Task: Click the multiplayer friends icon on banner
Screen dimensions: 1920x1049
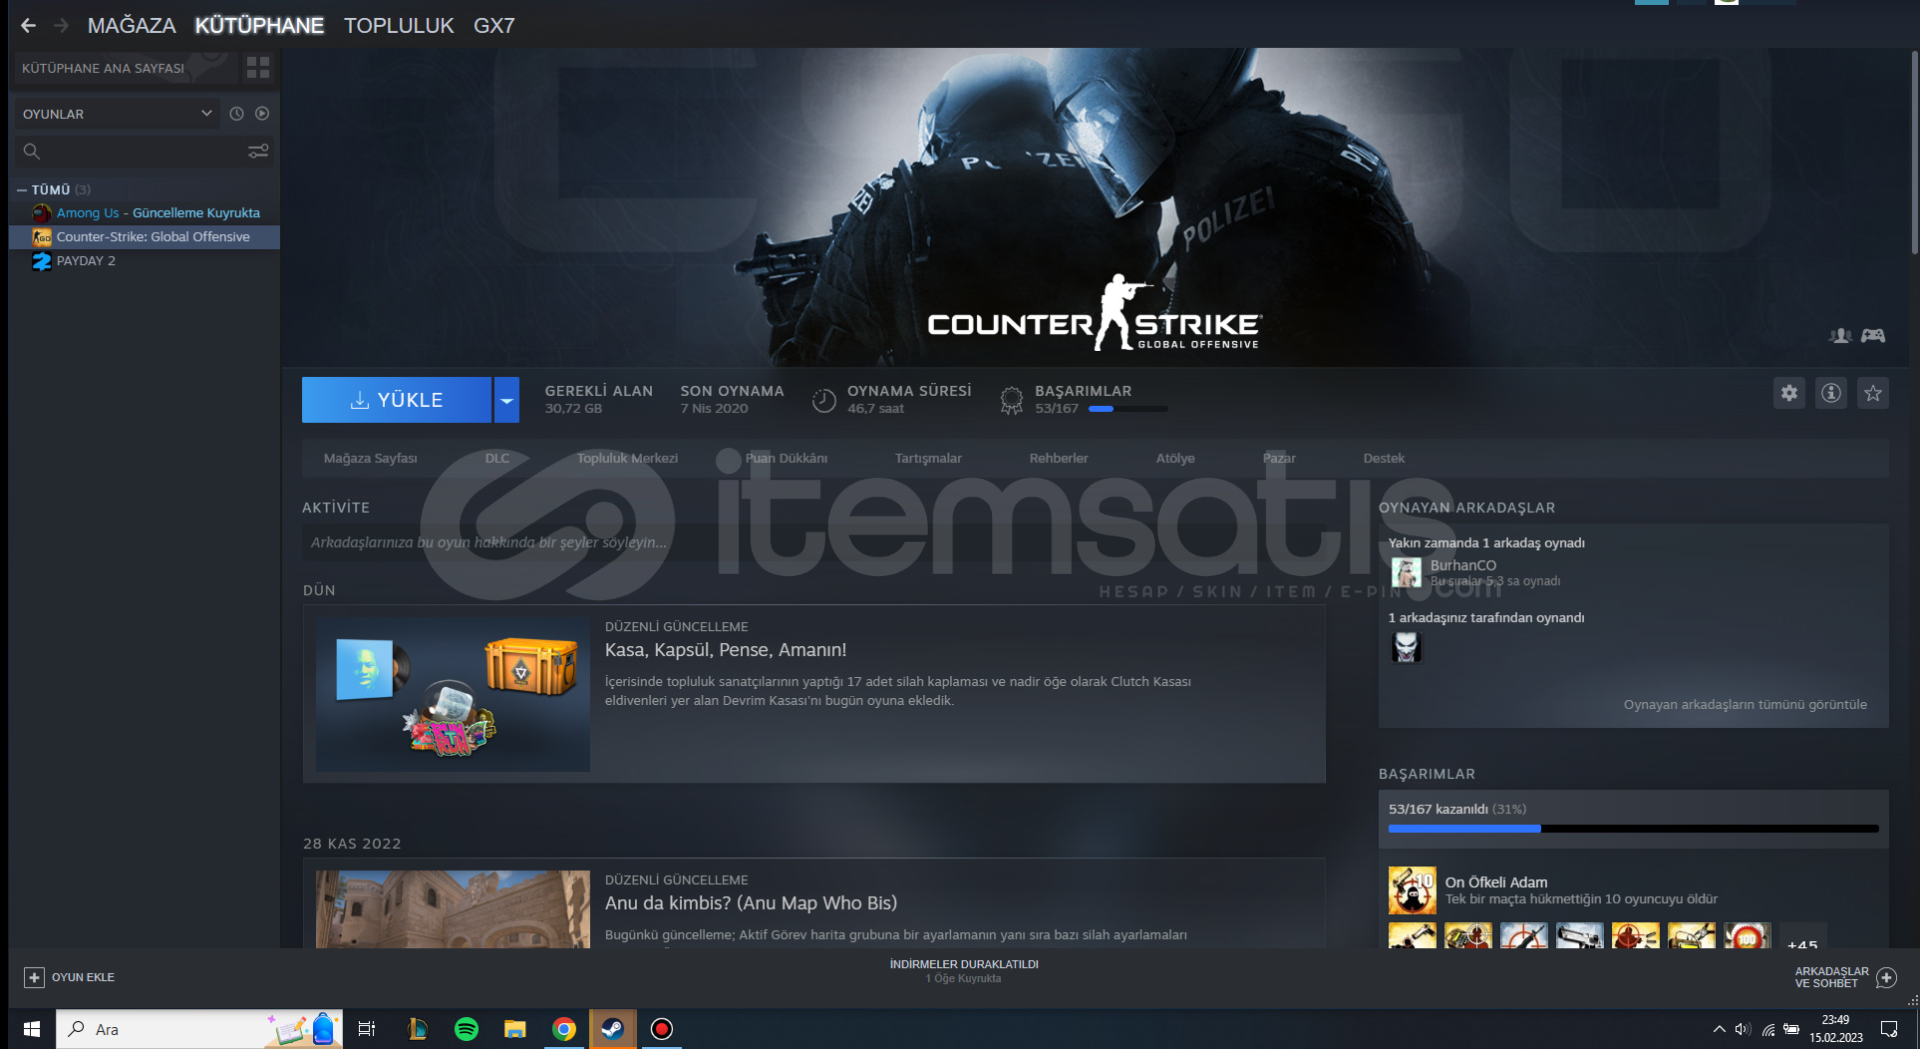Action: pyautogui.click(x=1840, y=336)
